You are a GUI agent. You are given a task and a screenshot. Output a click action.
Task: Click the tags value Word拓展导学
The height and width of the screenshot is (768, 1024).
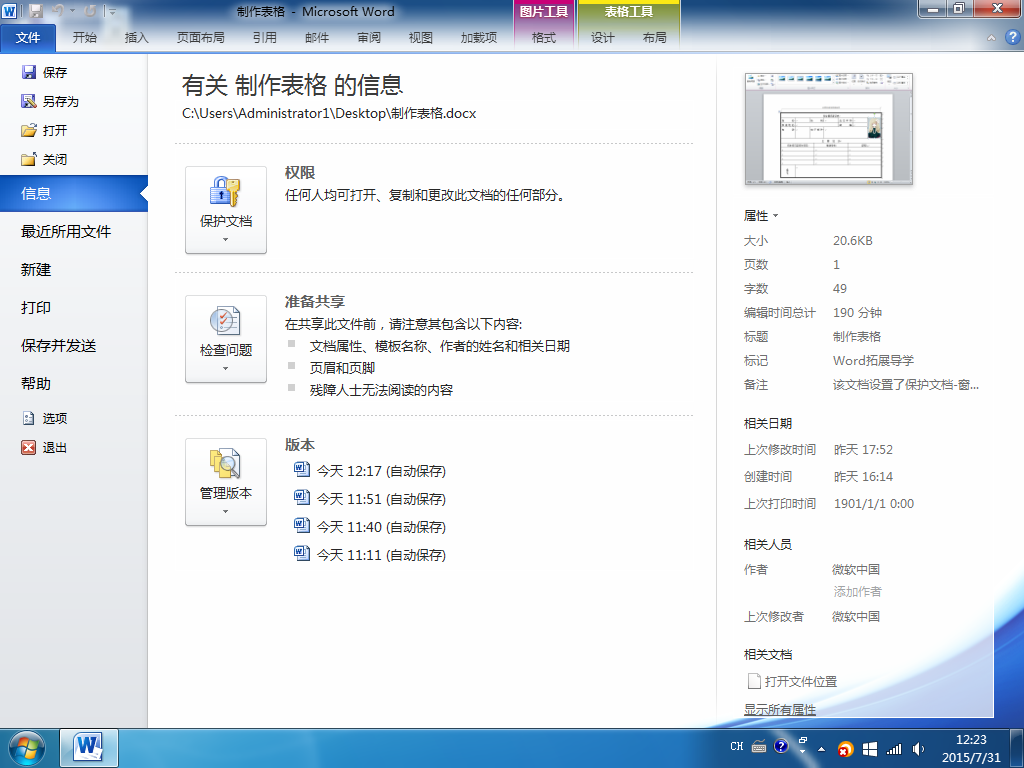point(873,360)
